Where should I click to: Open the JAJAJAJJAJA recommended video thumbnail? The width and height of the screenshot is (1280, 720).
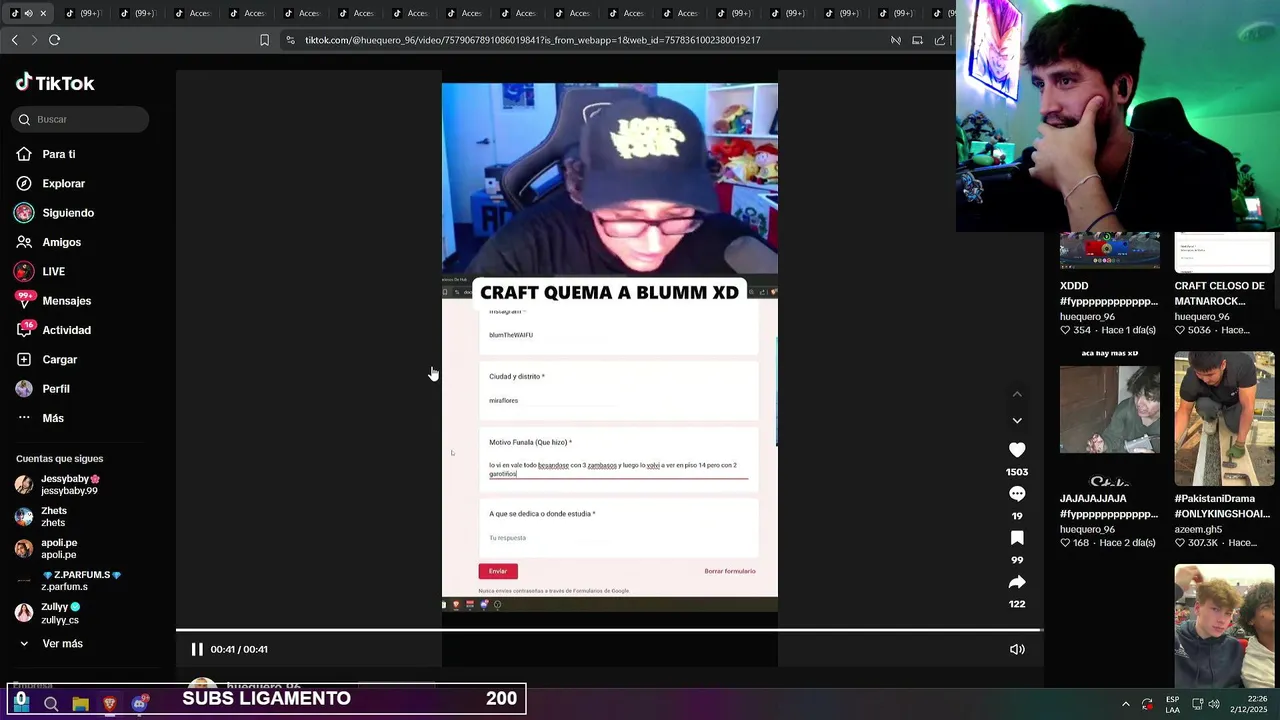[x=1110, y=418]
